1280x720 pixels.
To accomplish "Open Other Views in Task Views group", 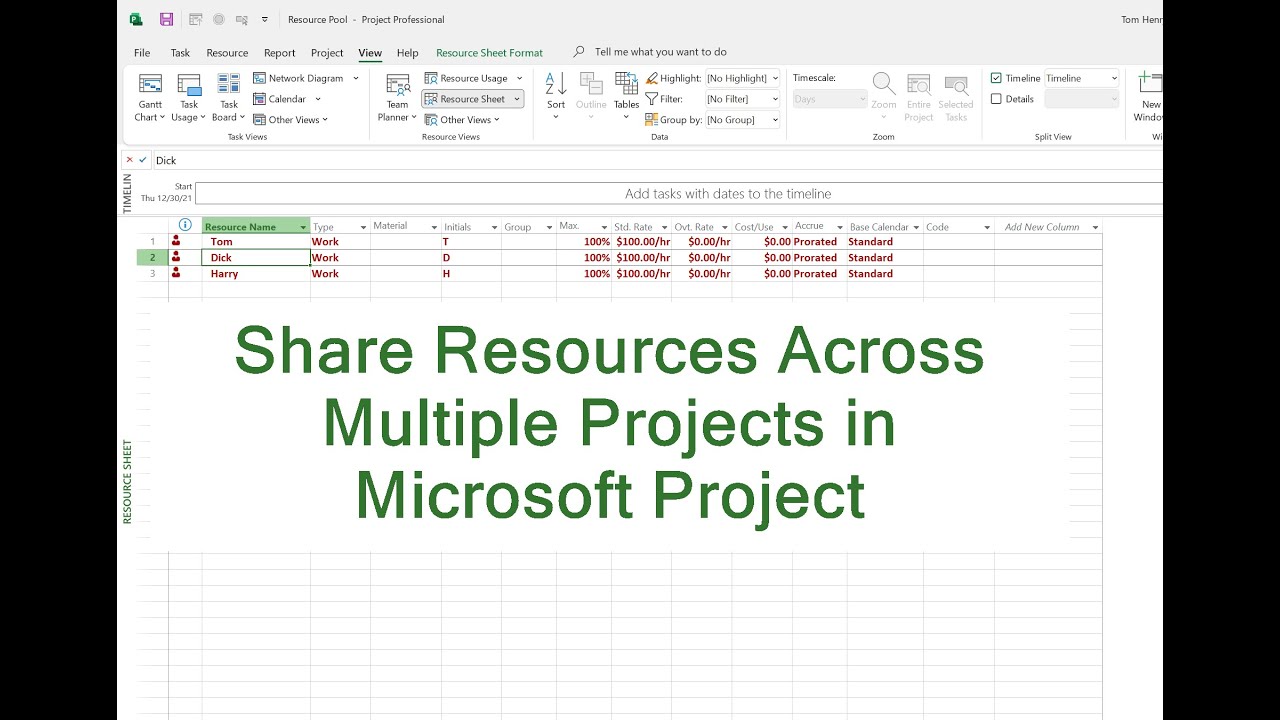I will 290,120.
